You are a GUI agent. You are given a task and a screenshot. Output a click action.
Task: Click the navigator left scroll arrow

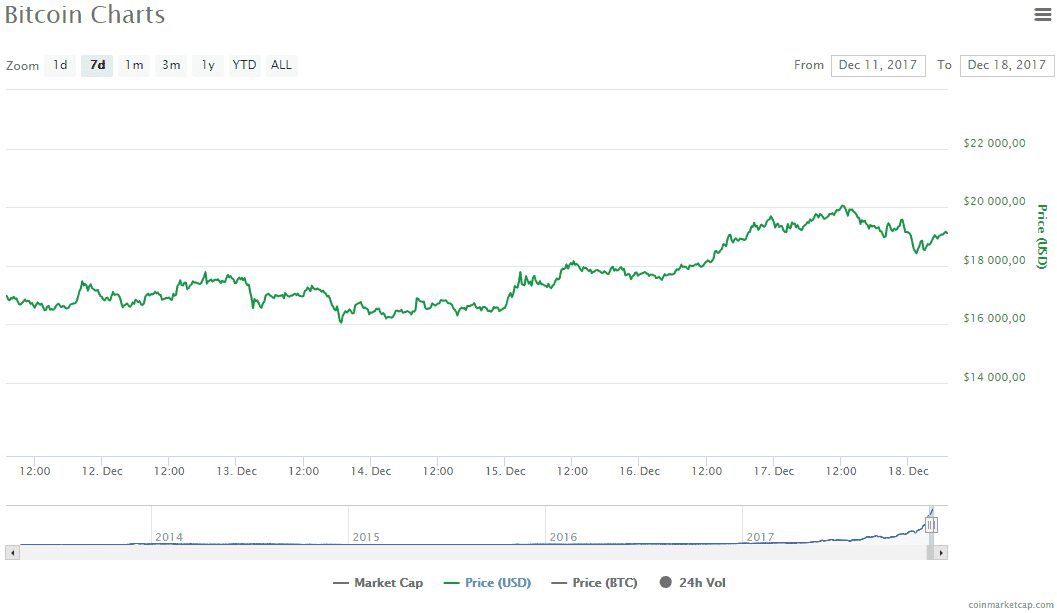click(x=12, y=553)
